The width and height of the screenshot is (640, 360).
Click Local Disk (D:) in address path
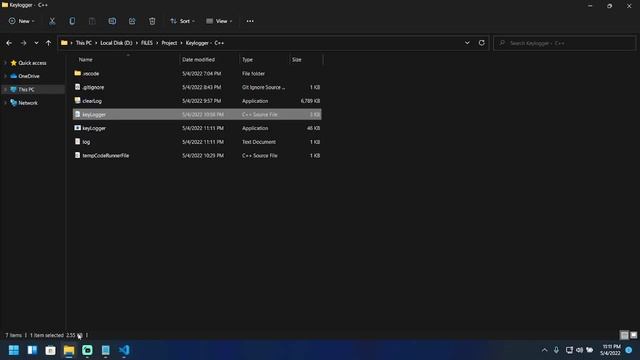116,43
